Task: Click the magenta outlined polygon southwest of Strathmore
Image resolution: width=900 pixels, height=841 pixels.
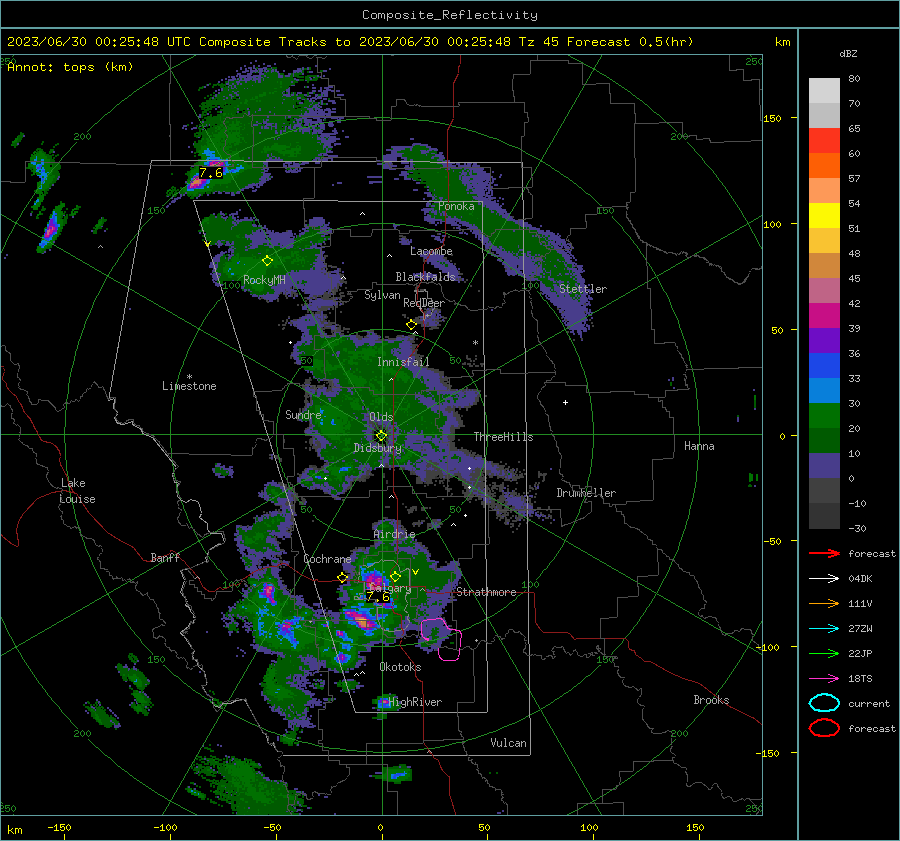Action: tap(441, 638)
